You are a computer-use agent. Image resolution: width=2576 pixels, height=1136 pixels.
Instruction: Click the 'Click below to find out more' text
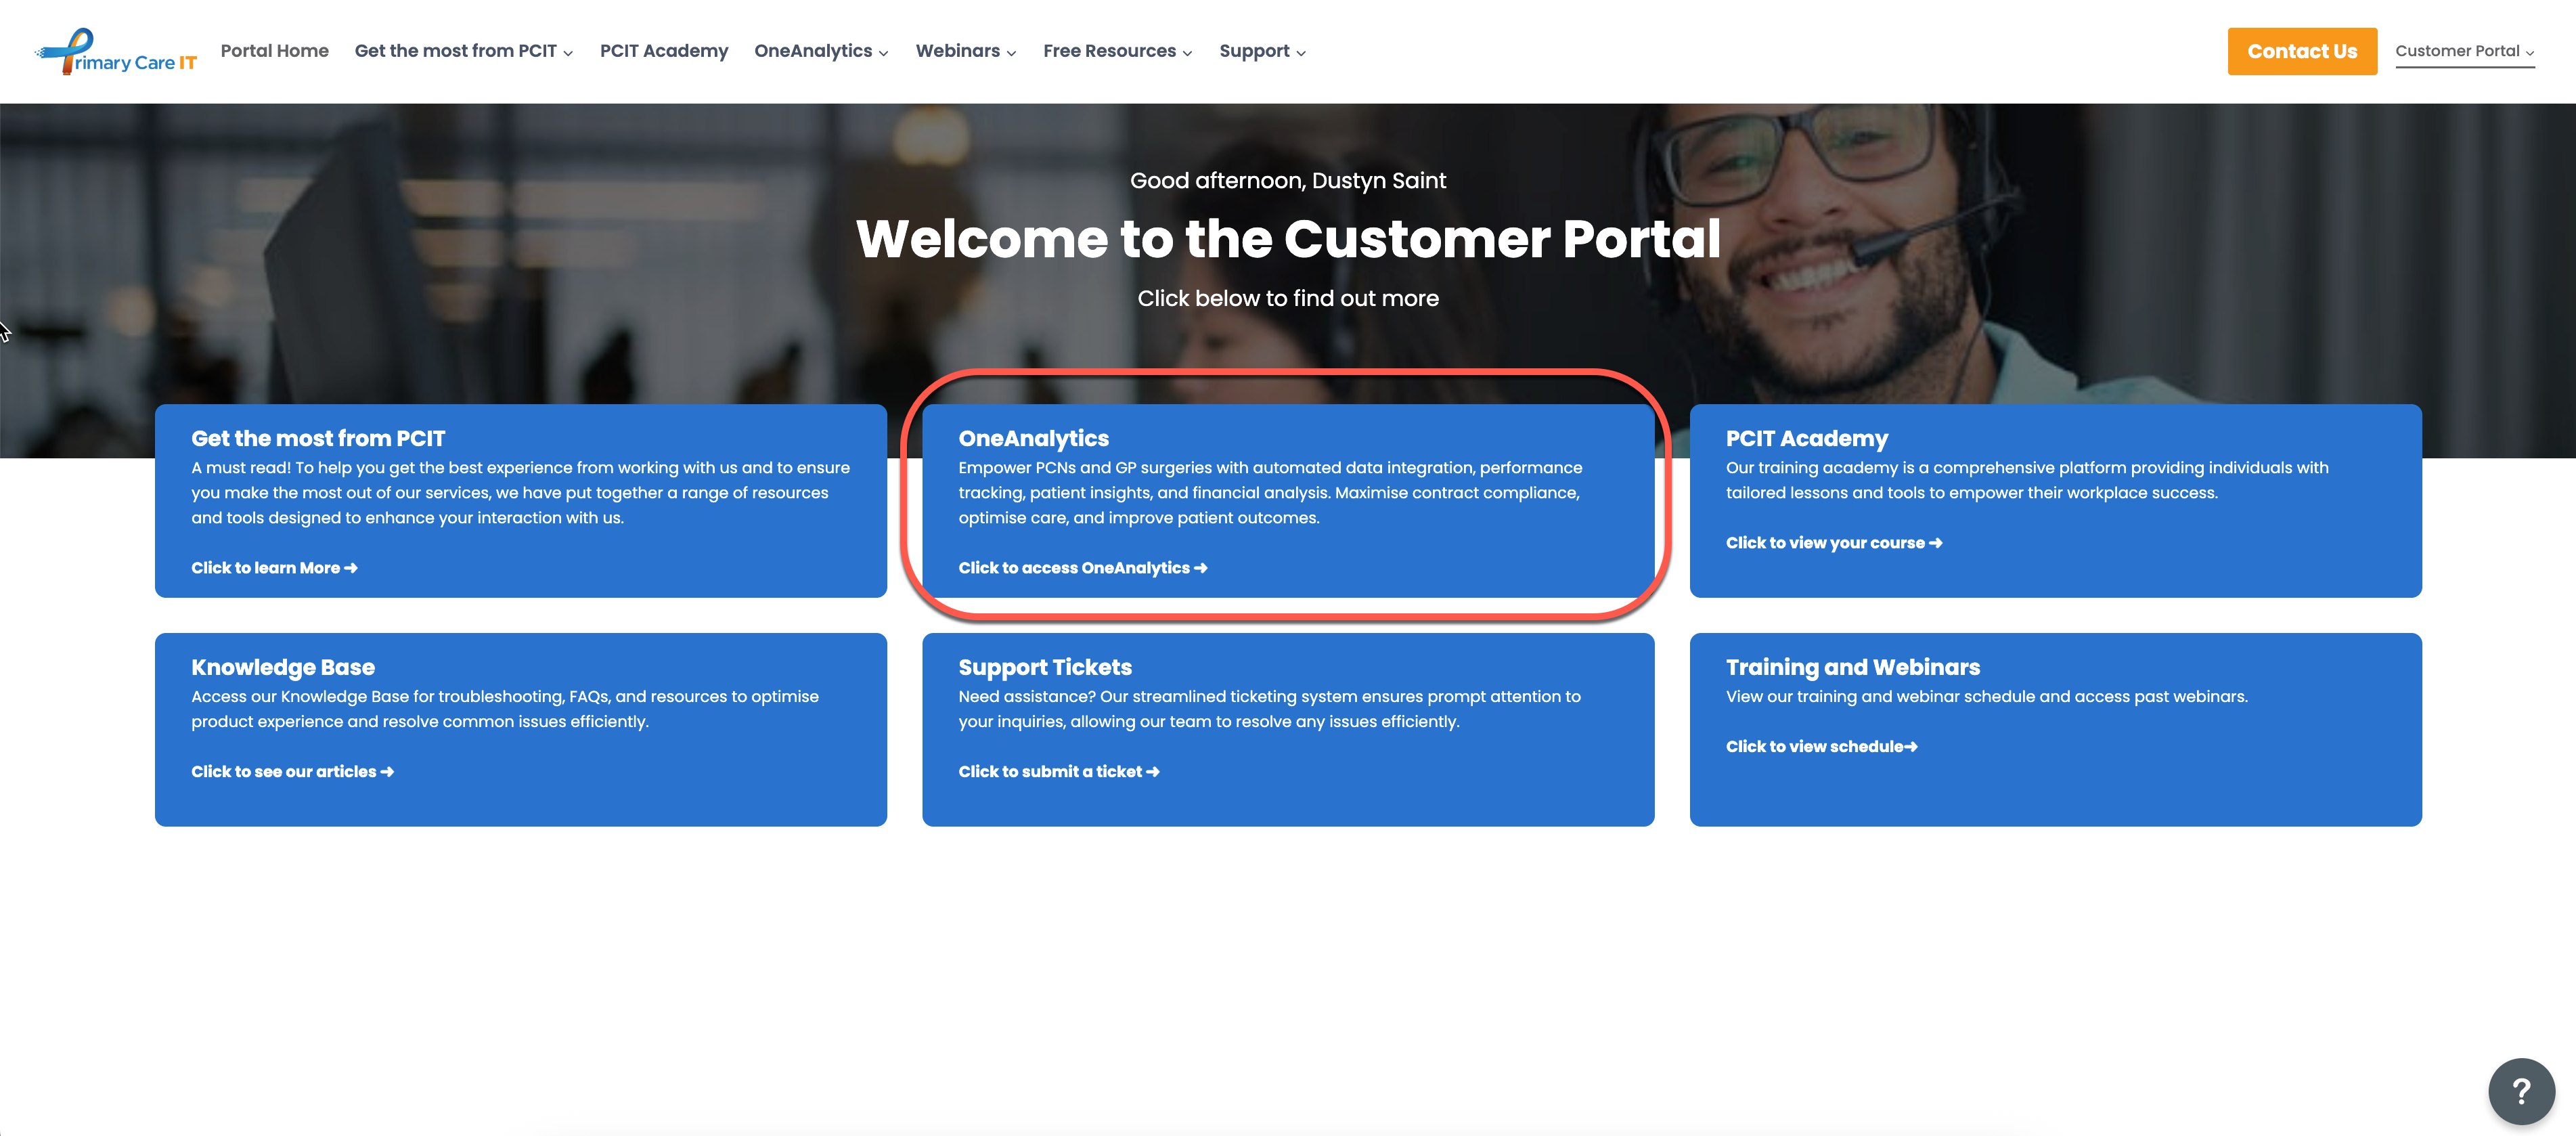(1288, 299)
